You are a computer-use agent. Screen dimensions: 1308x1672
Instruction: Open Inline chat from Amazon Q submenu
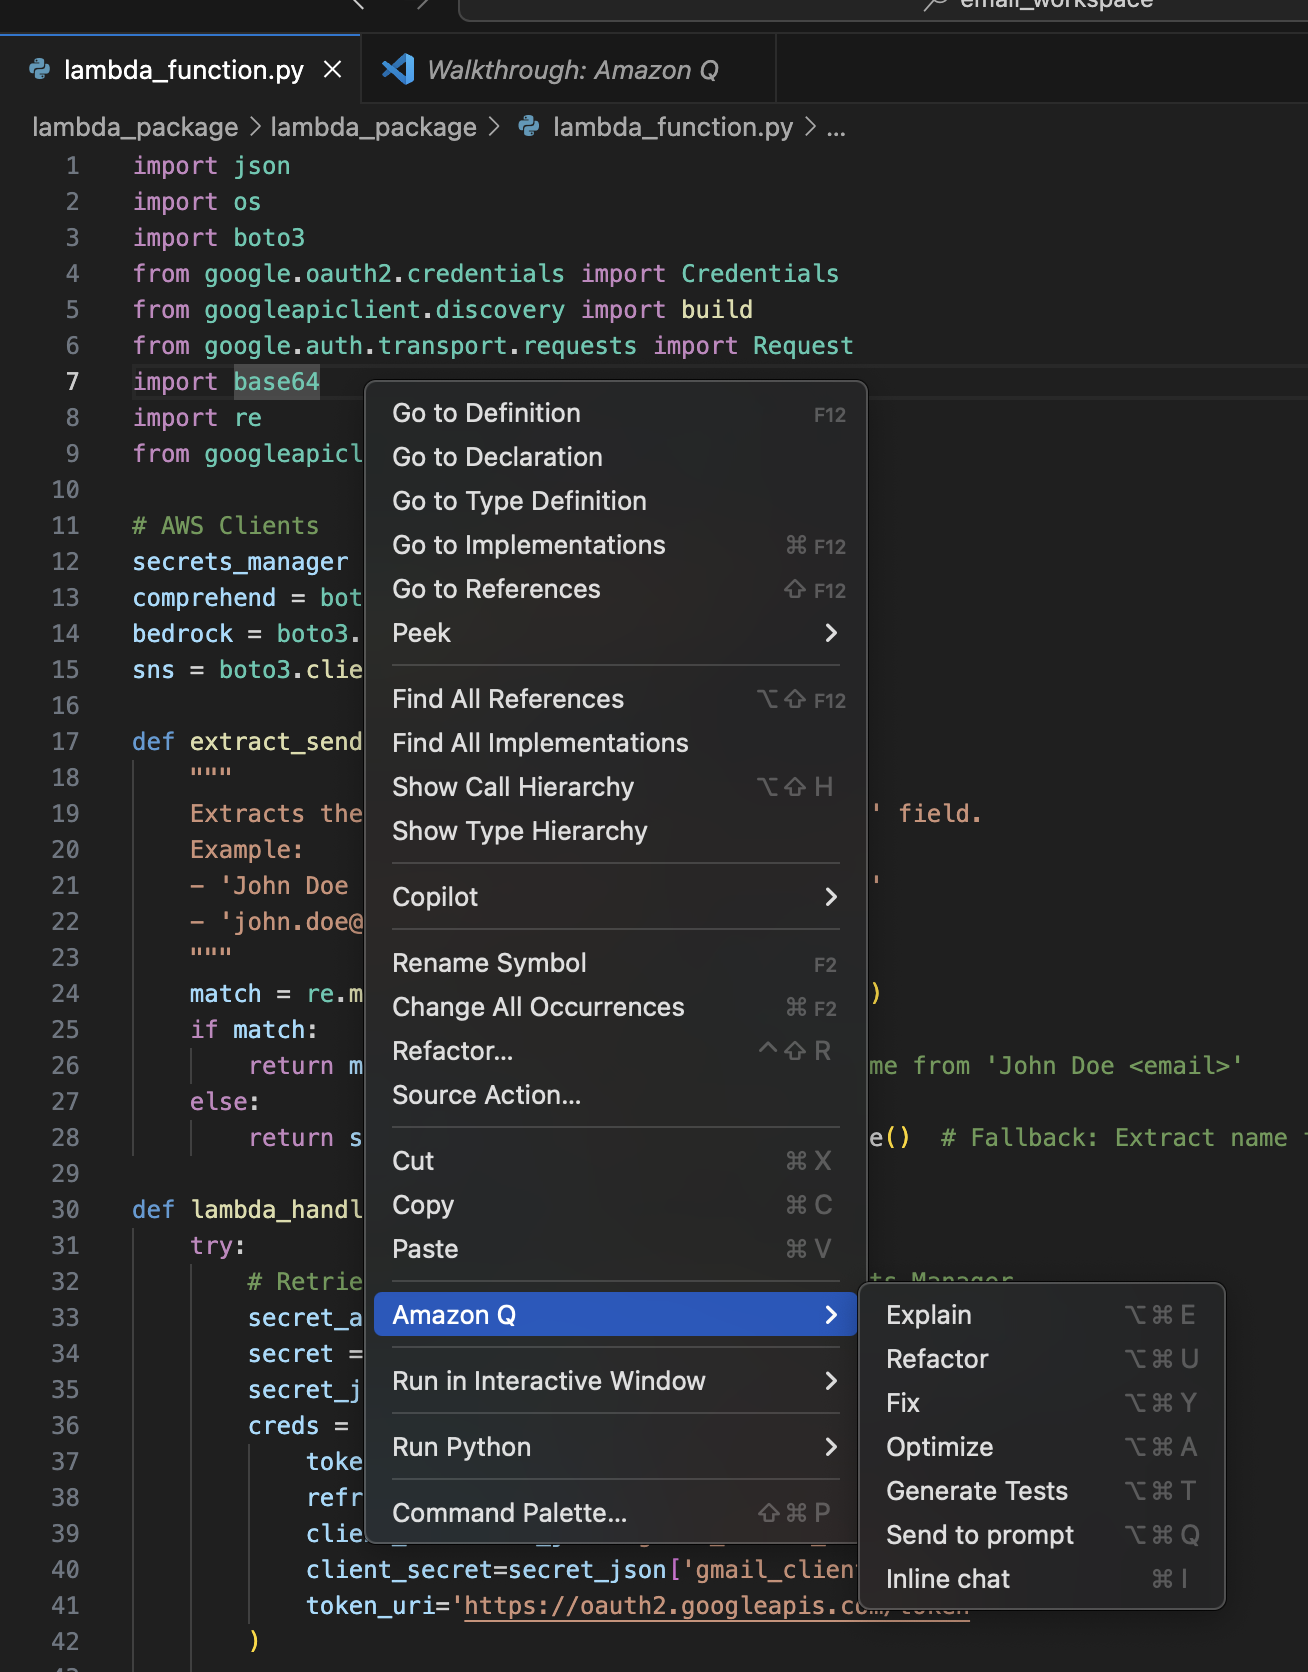point(947,1579)
